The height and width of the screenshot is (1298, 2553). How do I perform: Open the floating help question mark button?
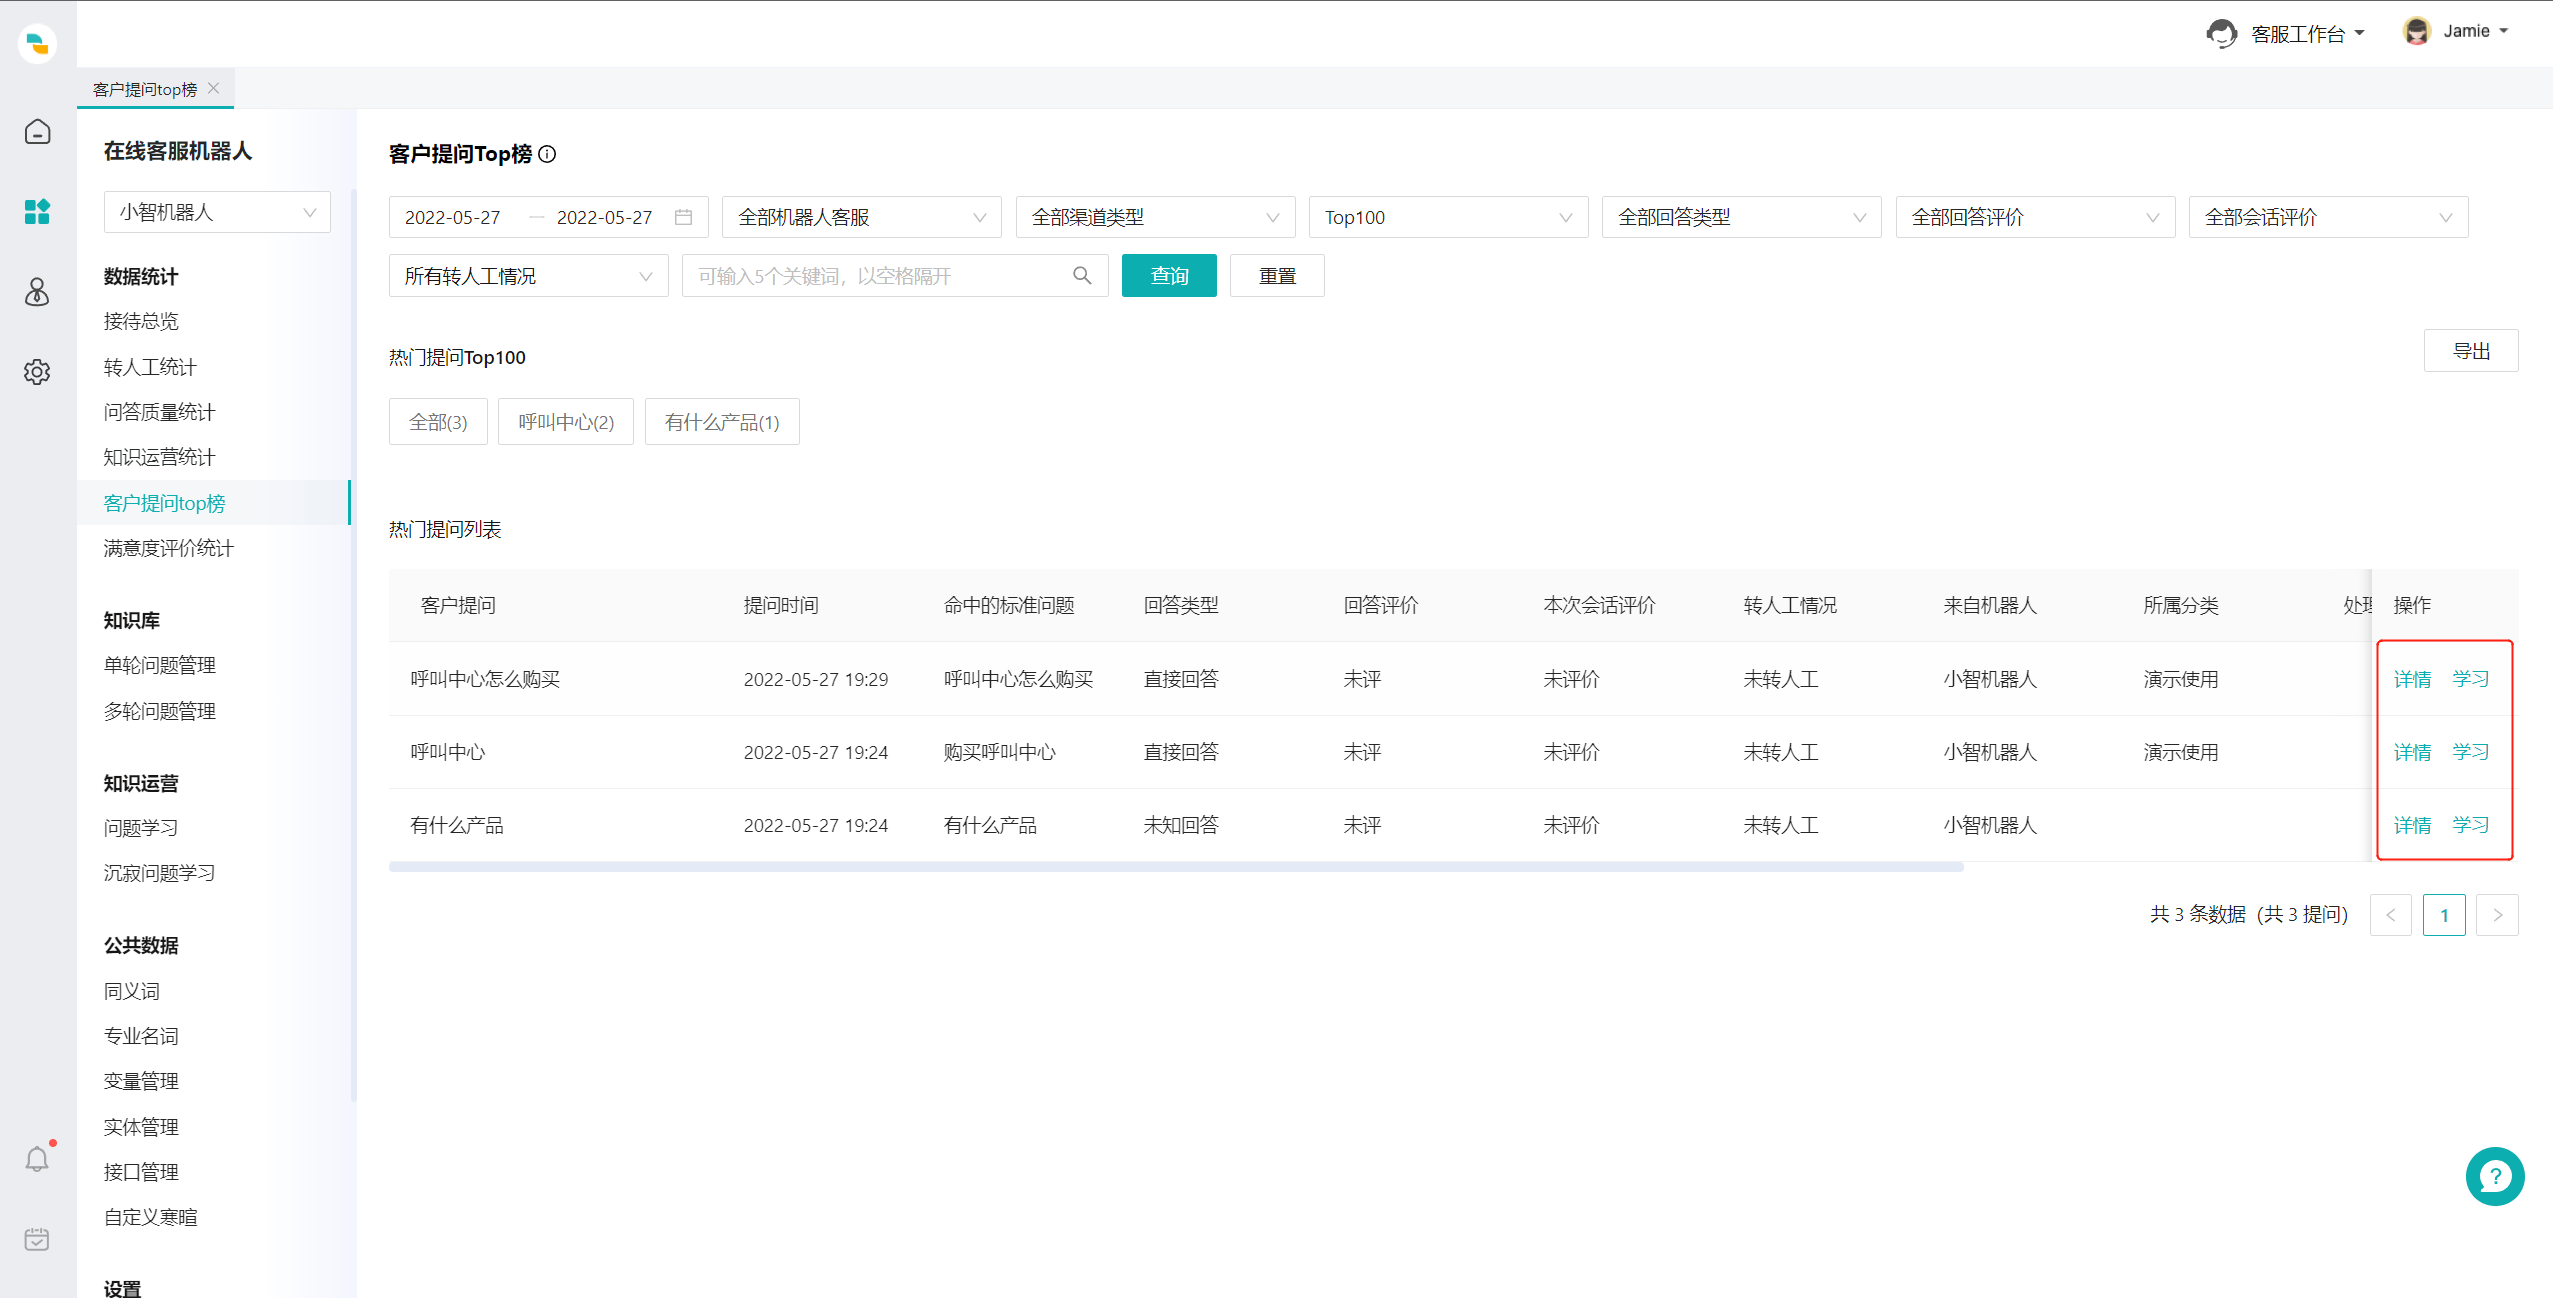pos(2494,1176)
